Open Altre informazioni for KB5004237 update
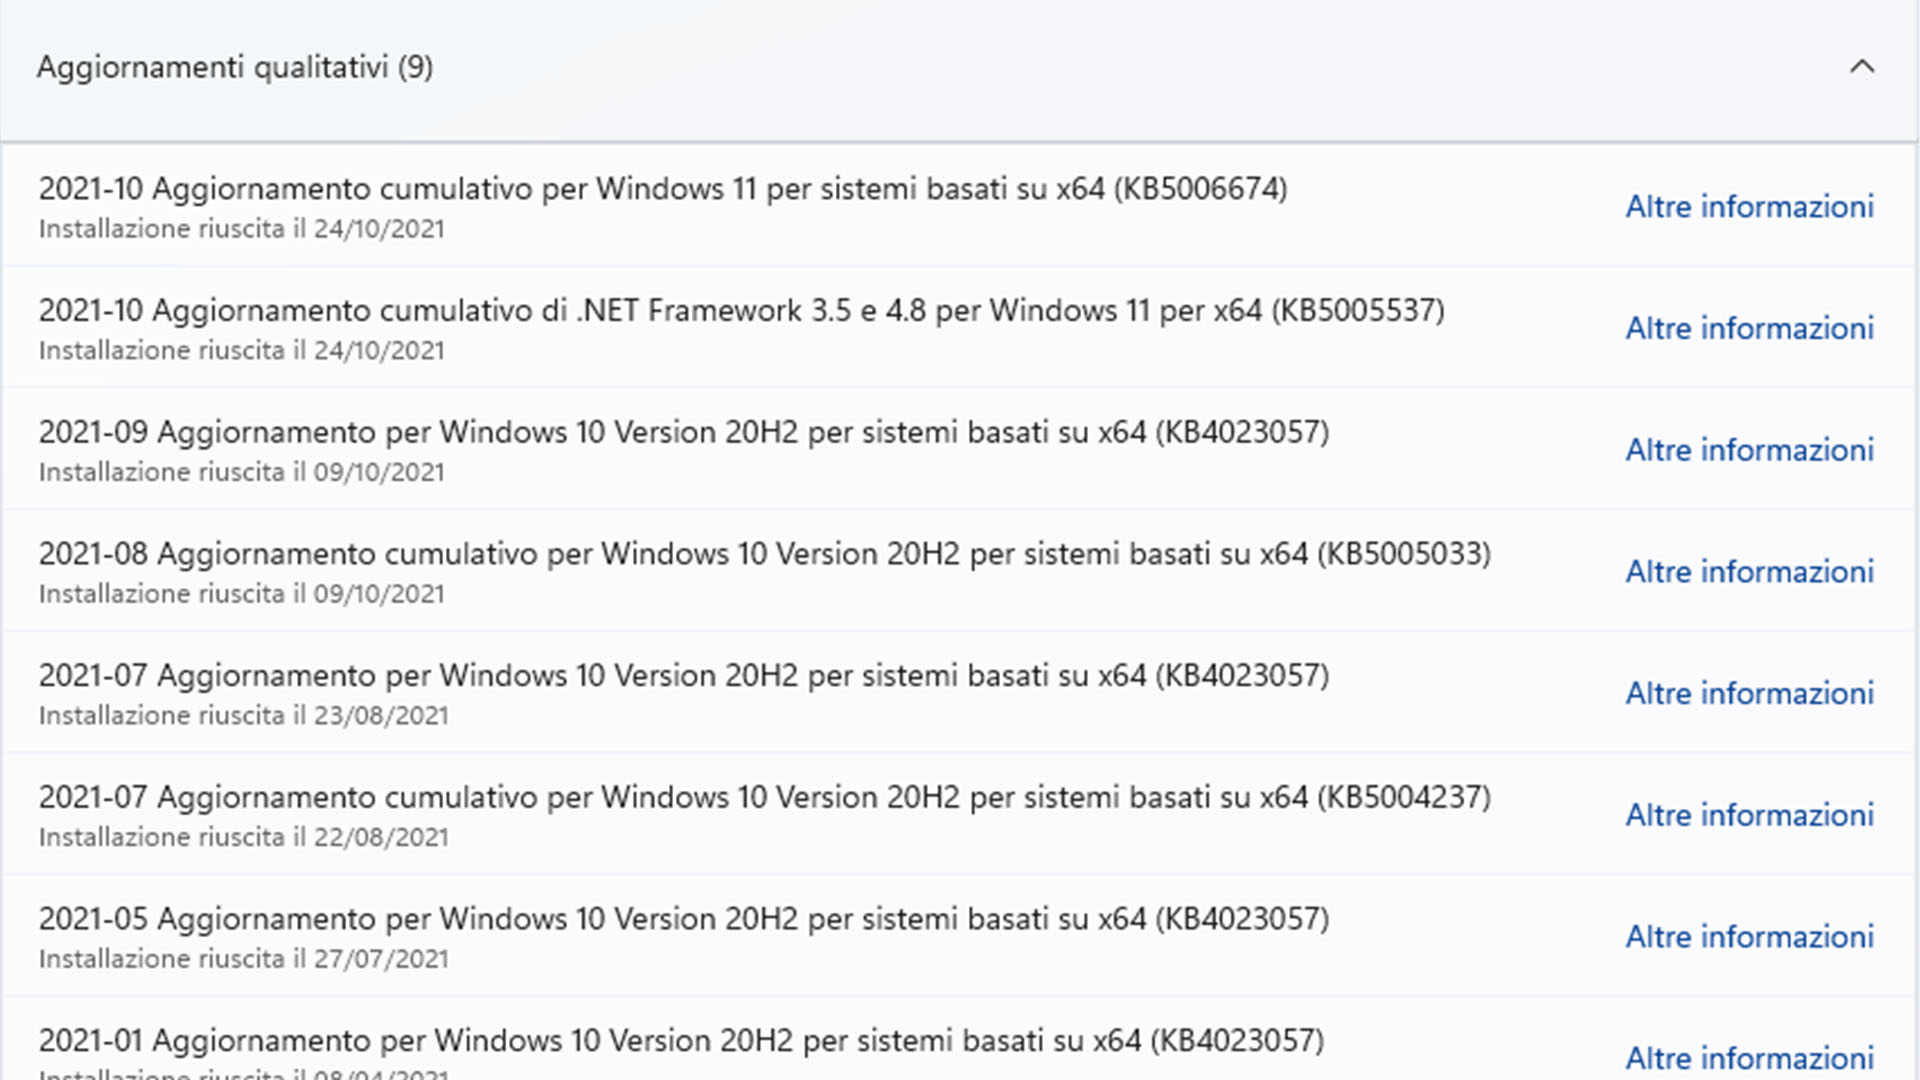 [1749, 815]
